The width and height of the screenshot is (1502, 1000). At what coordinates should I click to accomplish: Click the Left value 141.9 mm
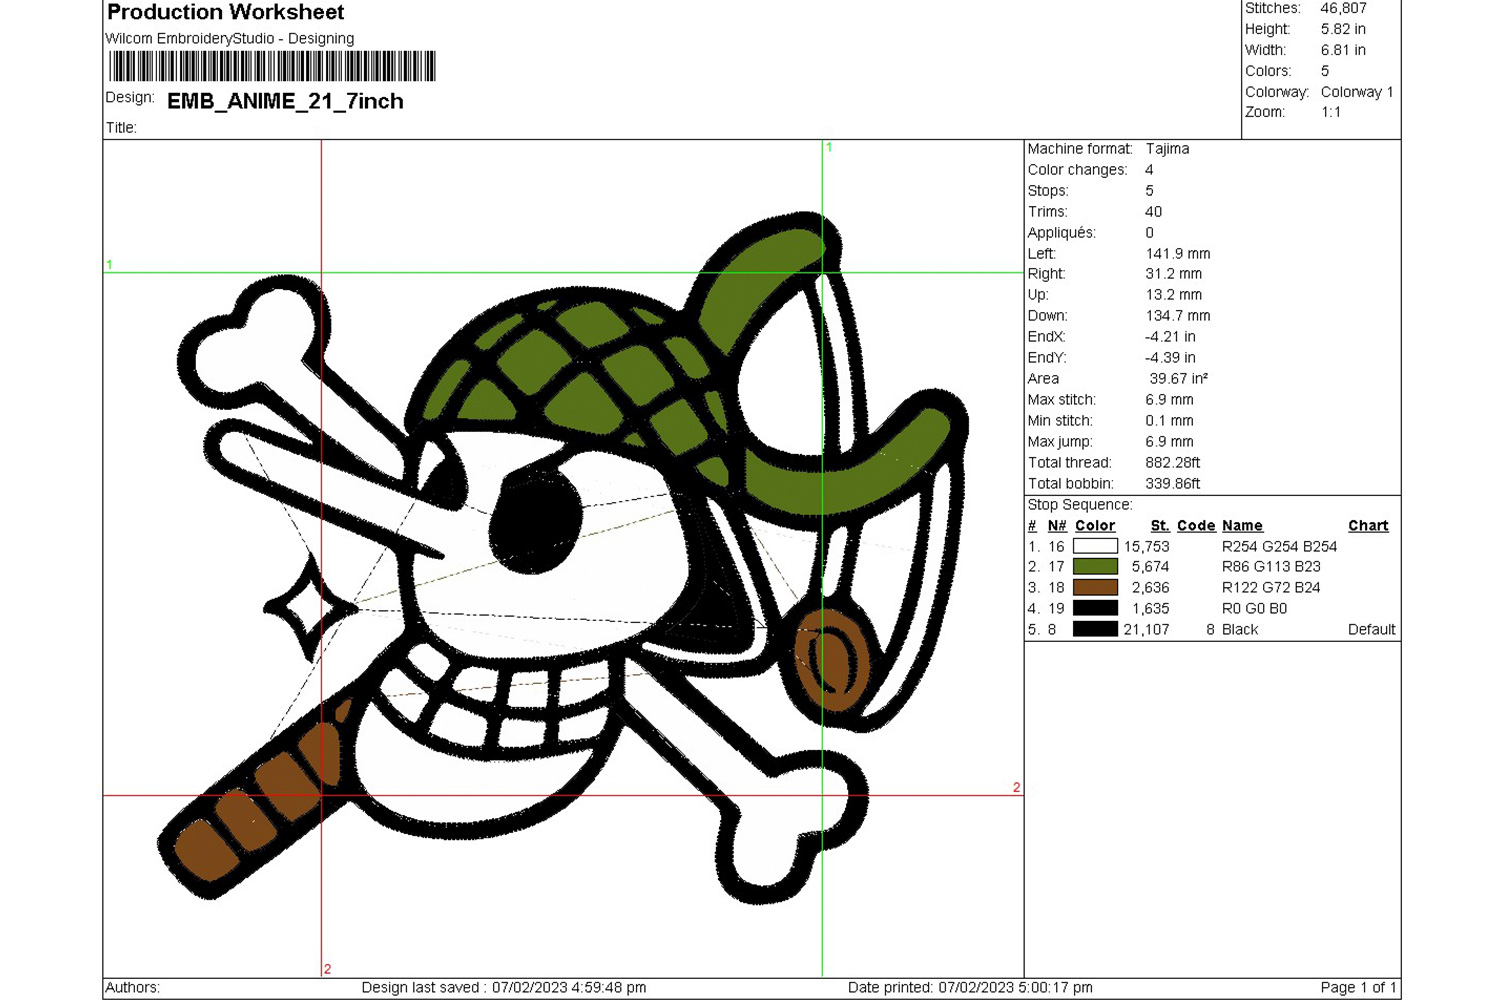(x=1178, y=253)
